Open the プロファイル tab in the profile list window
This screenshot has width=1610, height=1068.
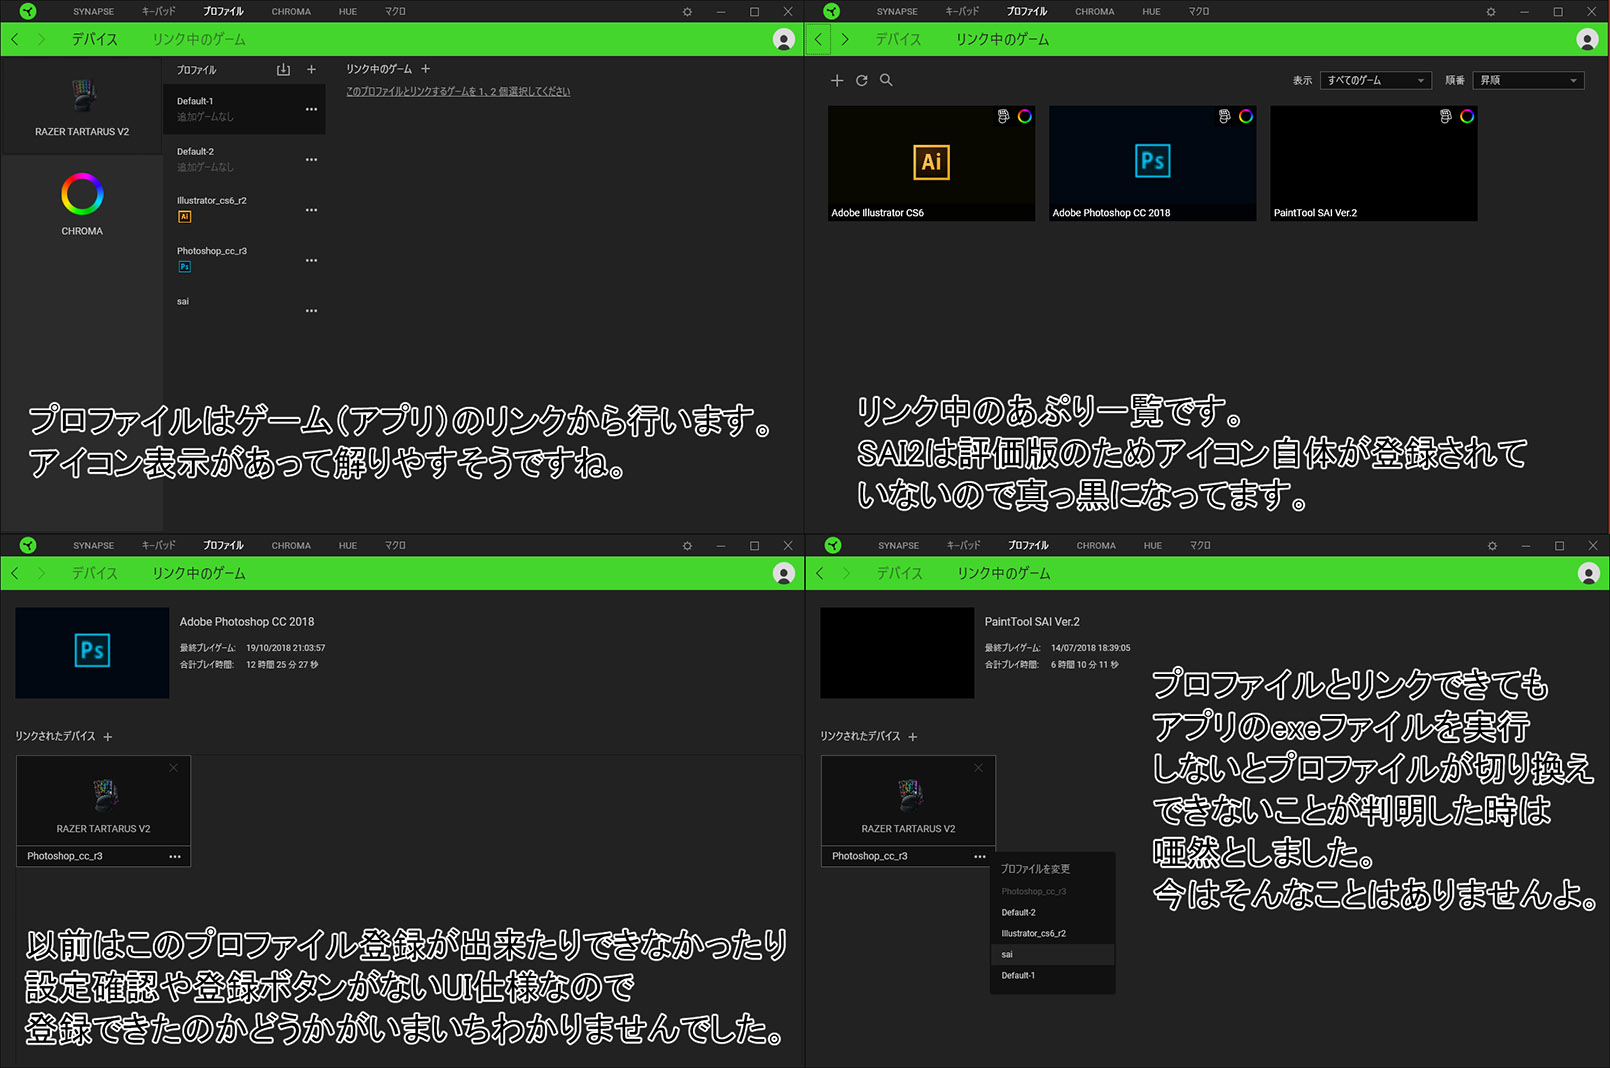223,12
